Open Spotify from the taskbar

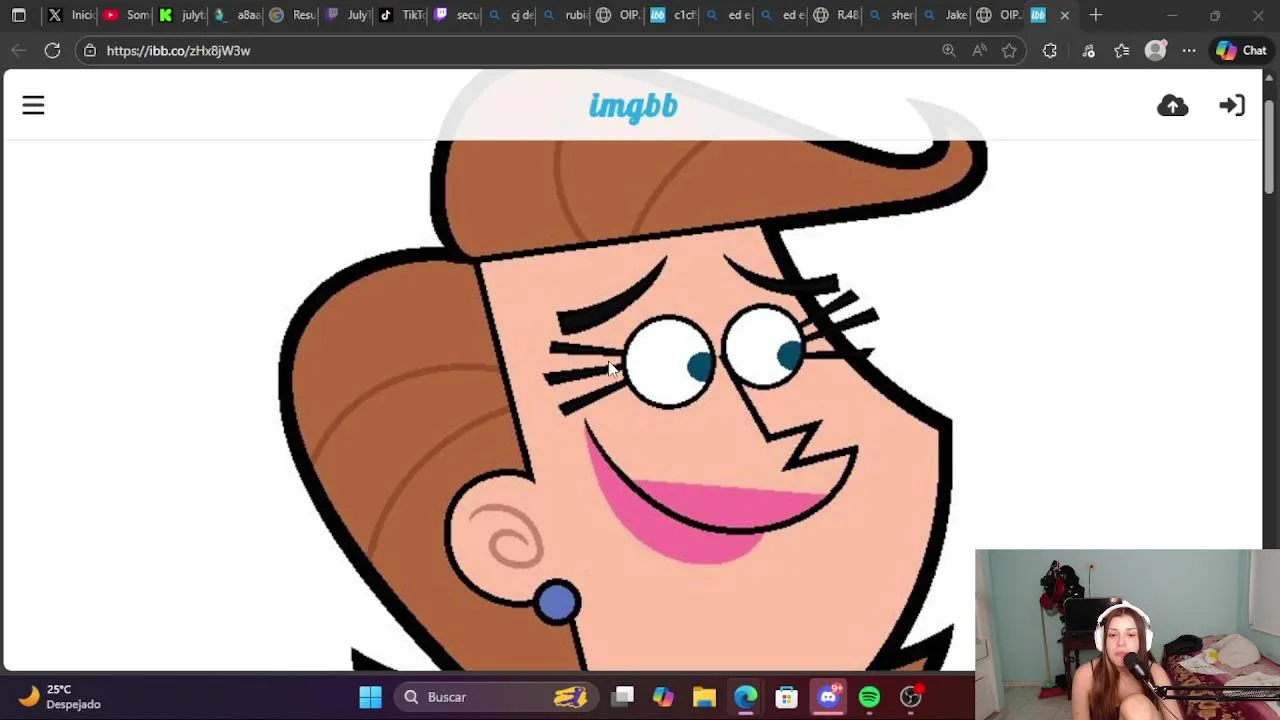[869, 697]
